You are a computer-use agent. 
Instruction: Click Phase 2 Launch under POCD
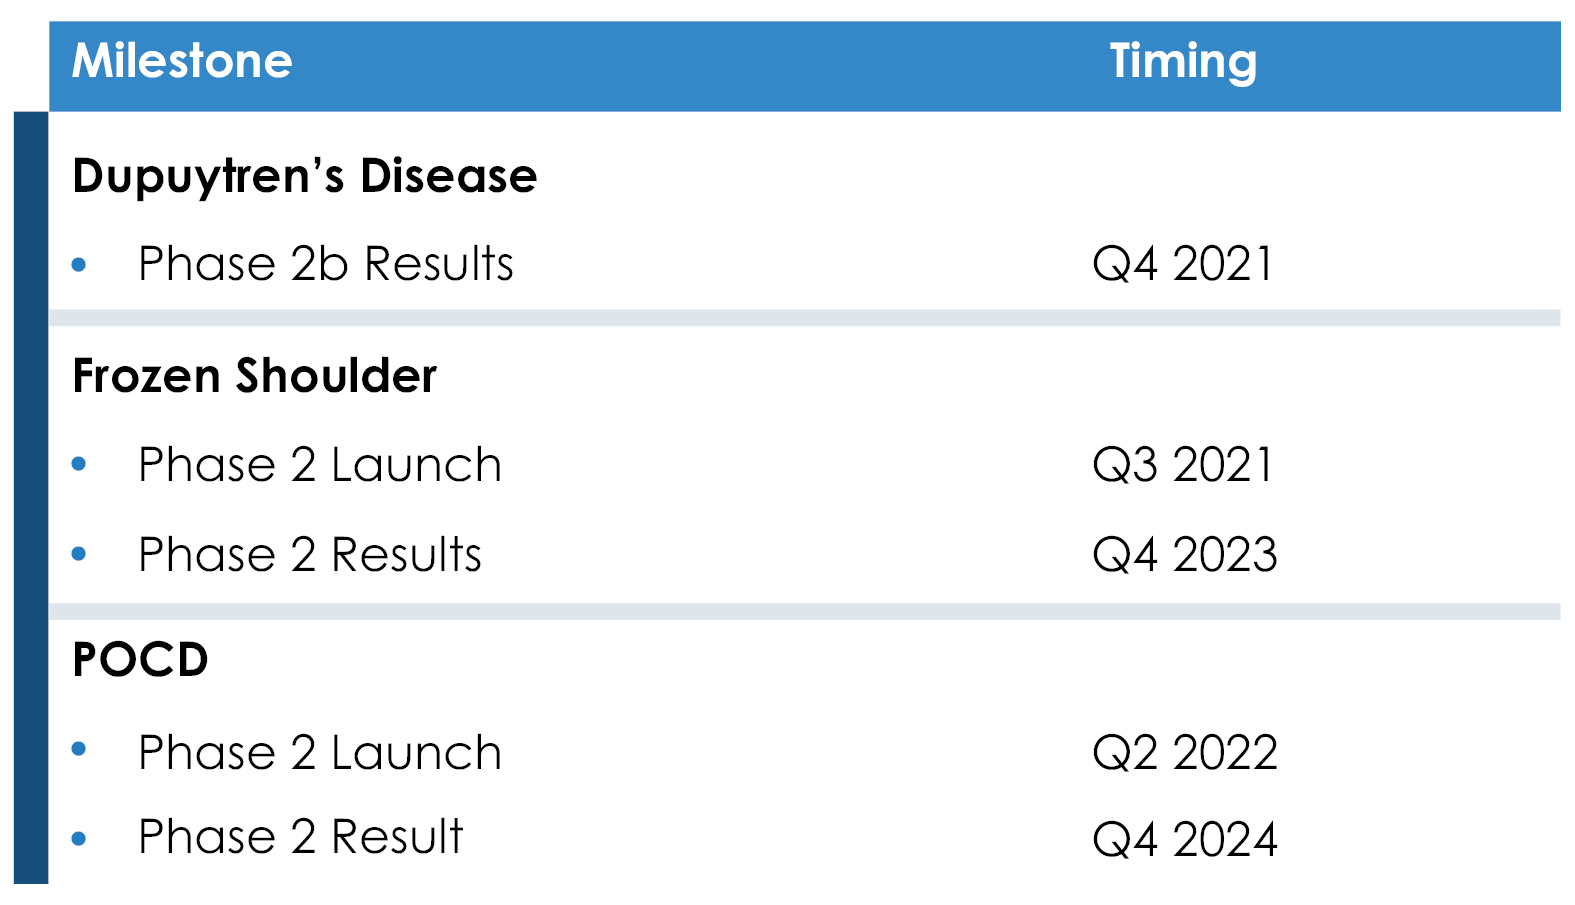pyautogui.click(x=320, y=753)
